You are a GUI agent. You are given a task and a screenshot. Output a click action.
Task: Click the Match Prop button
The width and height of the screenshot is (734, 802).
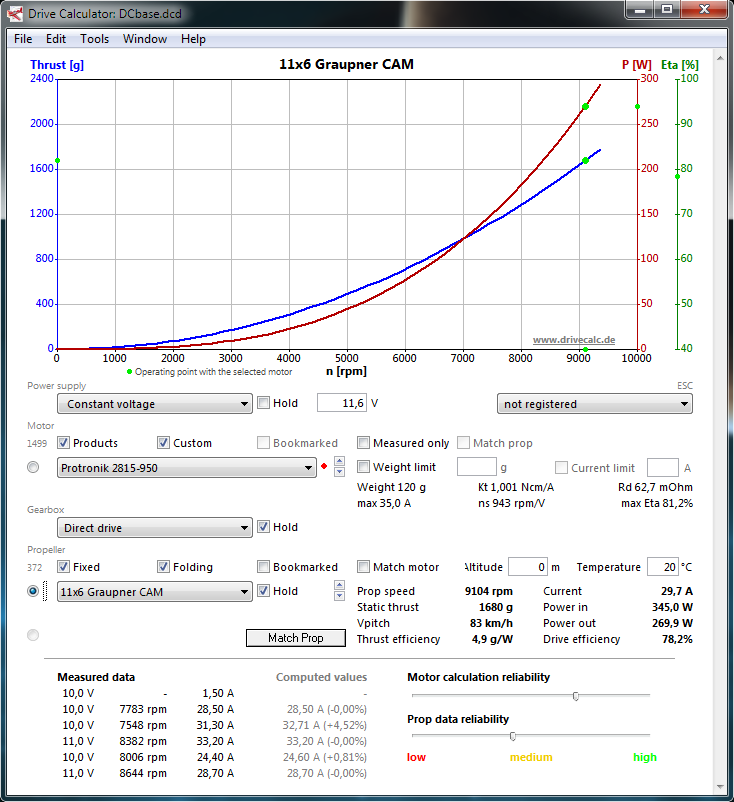pos(296,638)
